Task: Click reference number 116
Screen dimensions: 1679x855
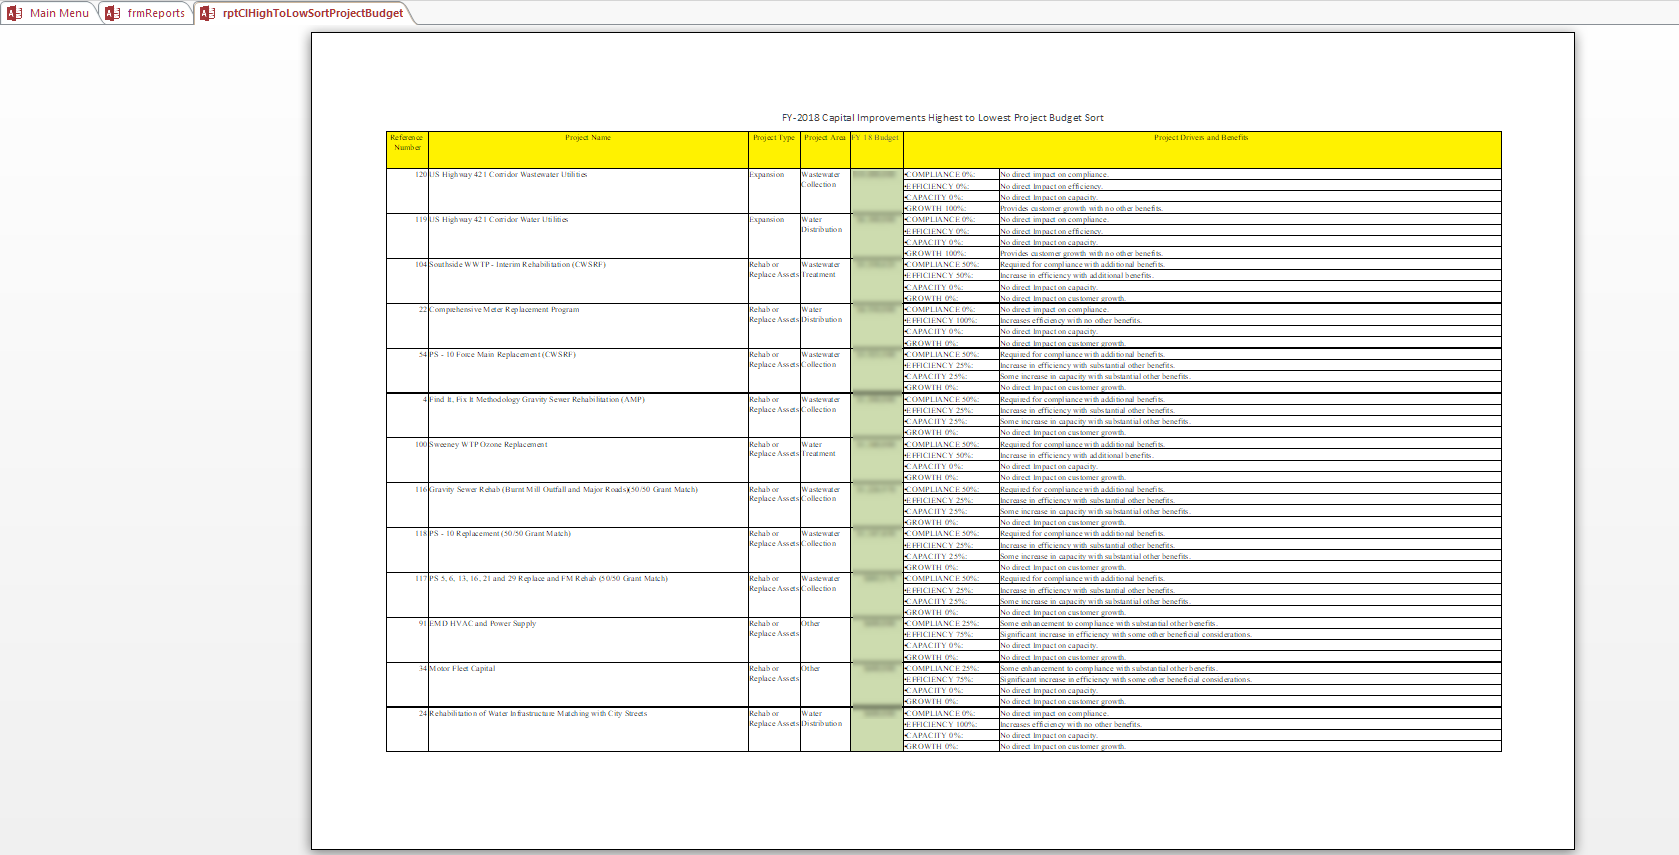Action: [421, 490]
